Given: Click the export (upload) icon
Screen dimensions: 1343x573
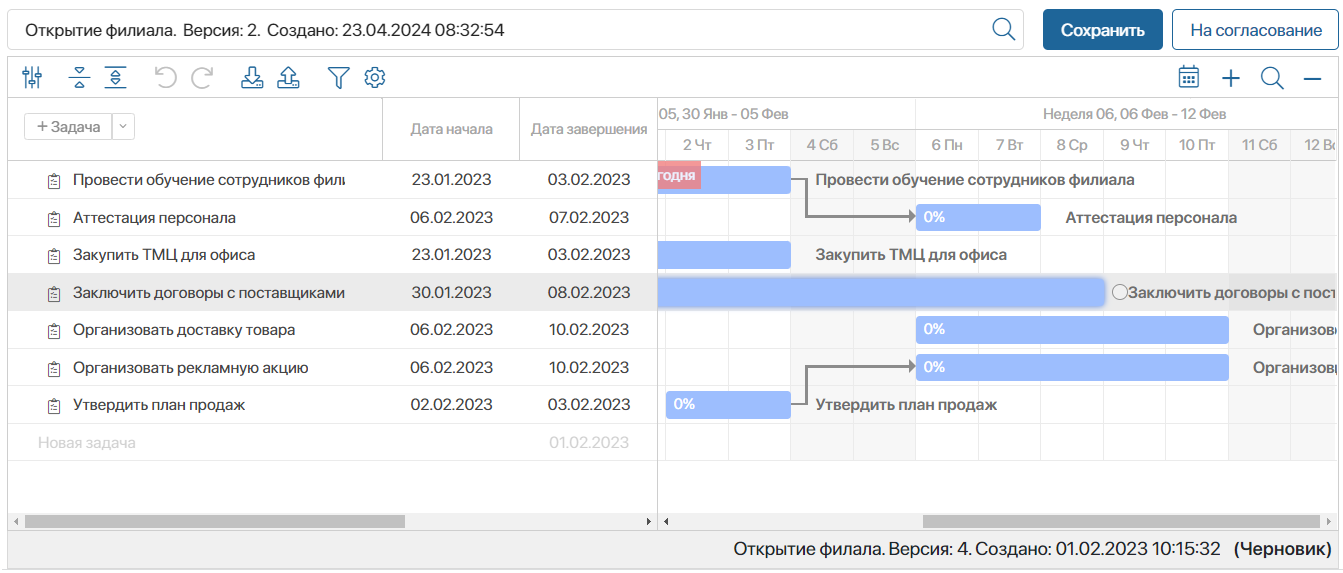Looking at the screenshot, I should coord(288,78).
